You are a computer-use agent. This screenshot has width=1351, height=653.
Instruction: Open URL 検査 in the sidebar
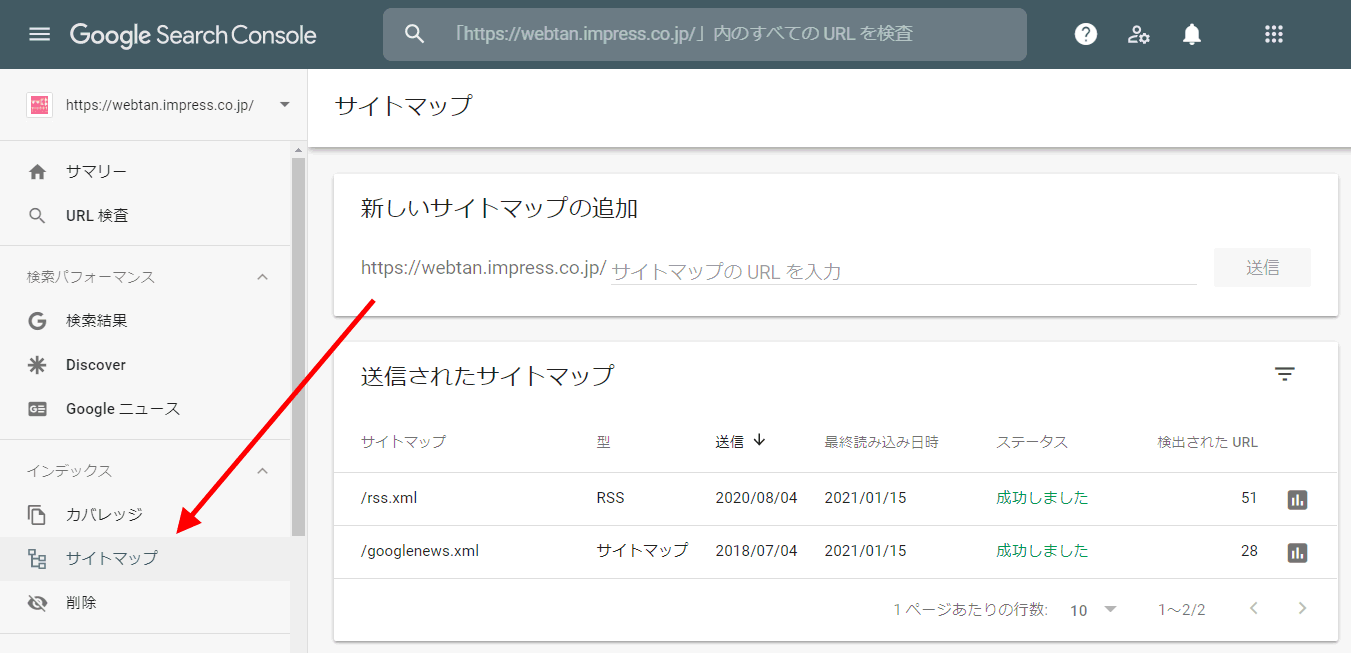(x=145, y=216)
